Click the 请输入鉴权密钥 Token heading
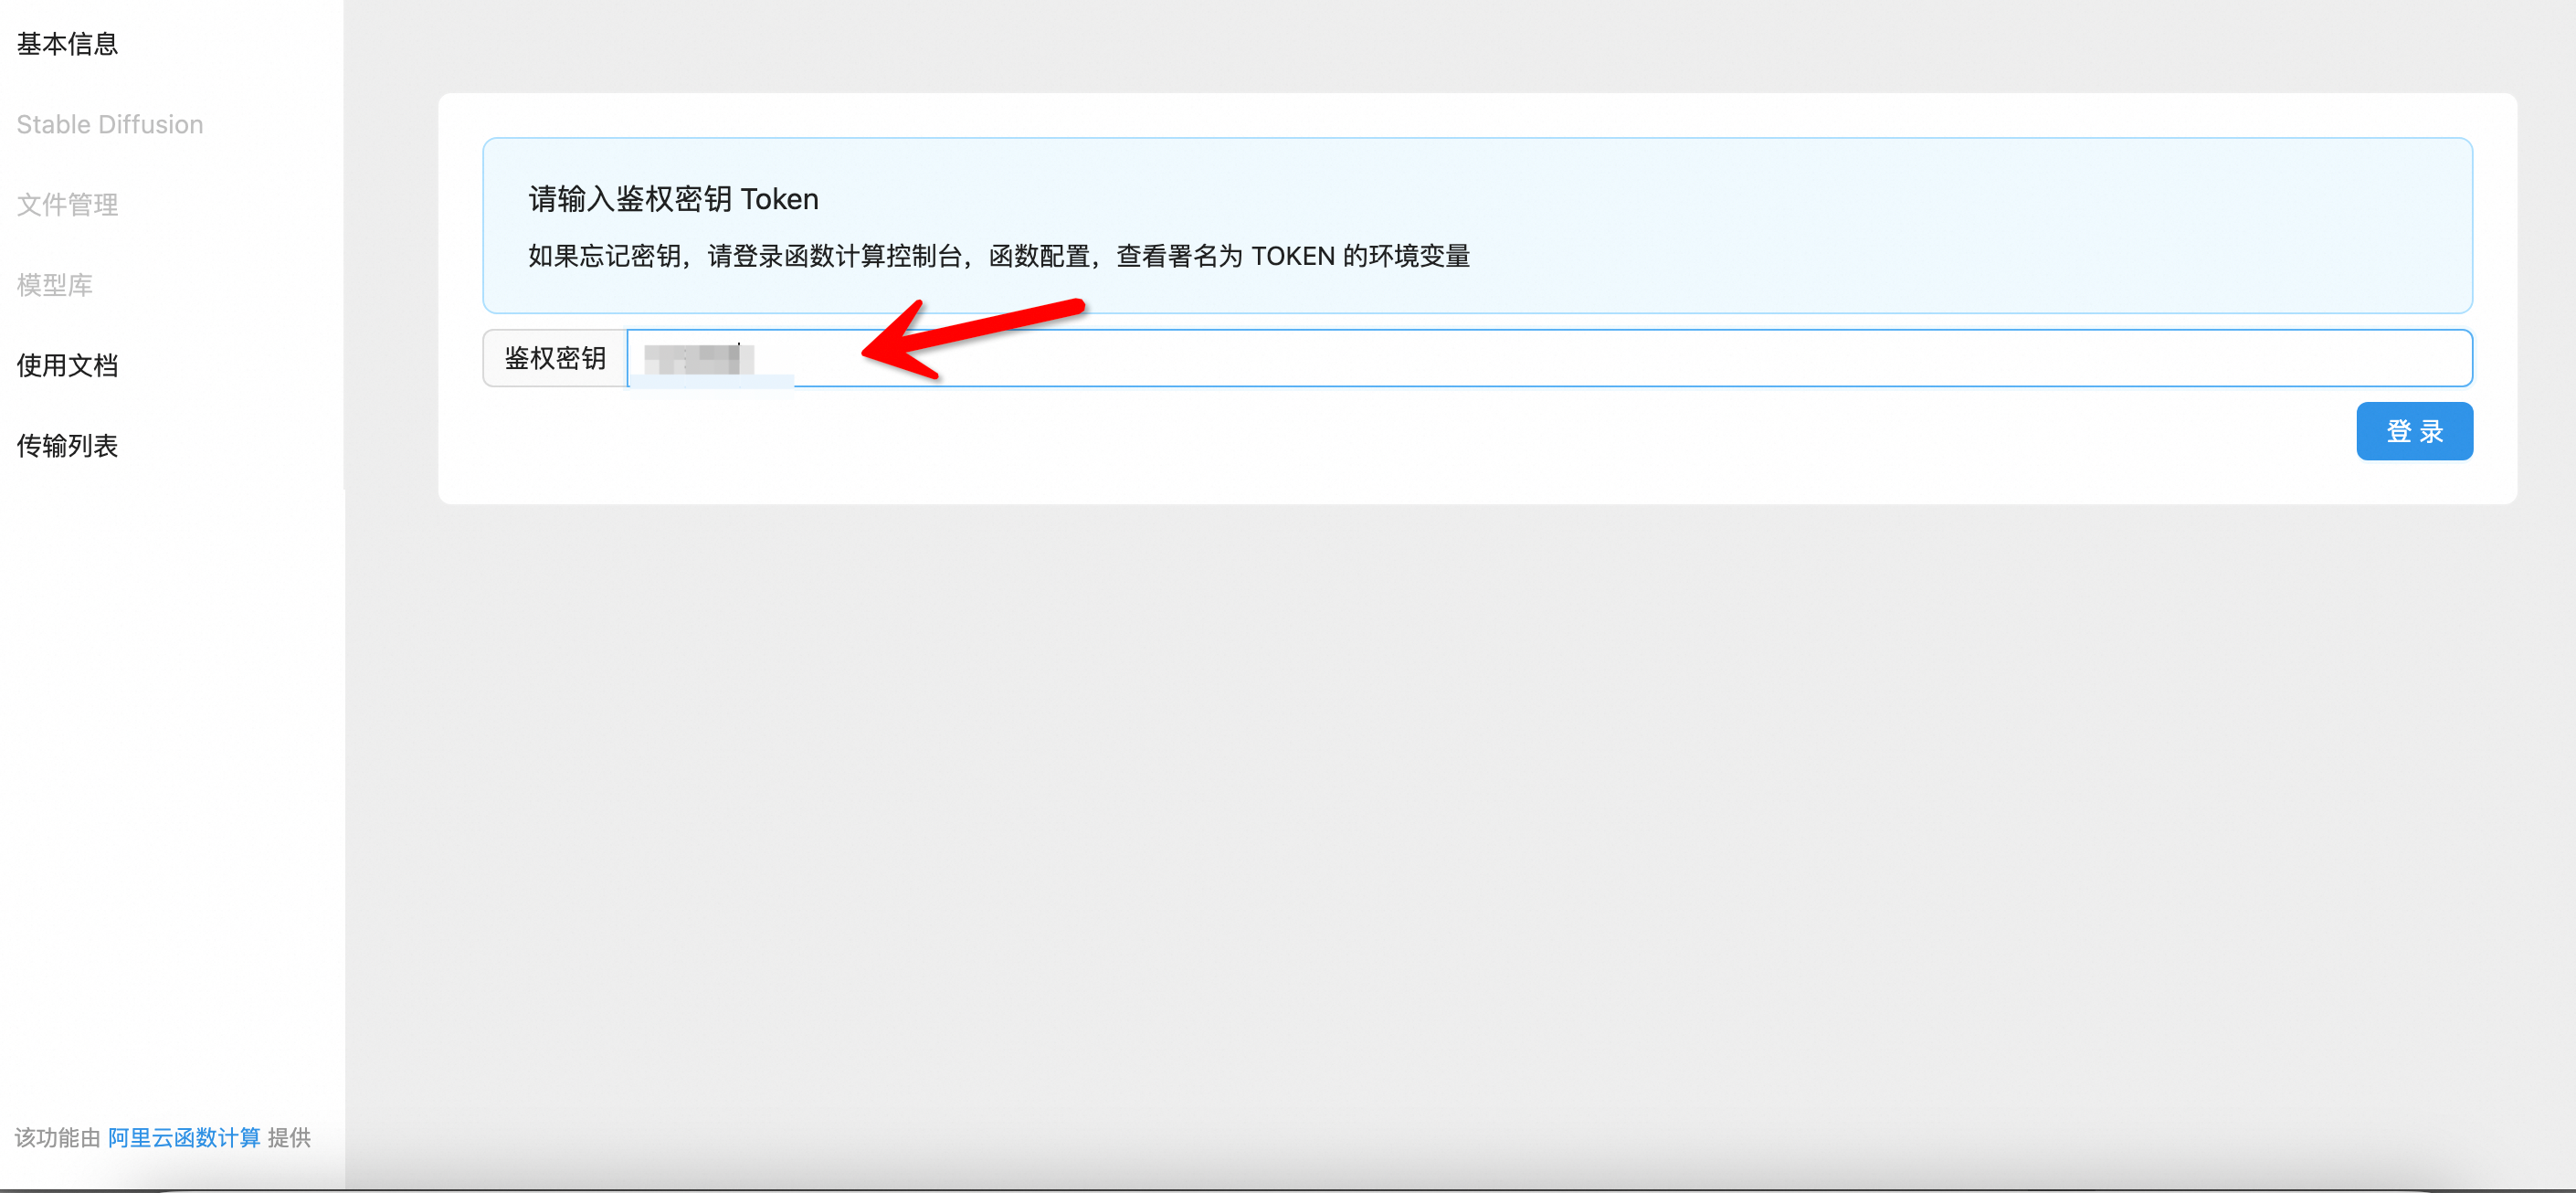This screenshot has height=1193, width=2576. [673, 199]
